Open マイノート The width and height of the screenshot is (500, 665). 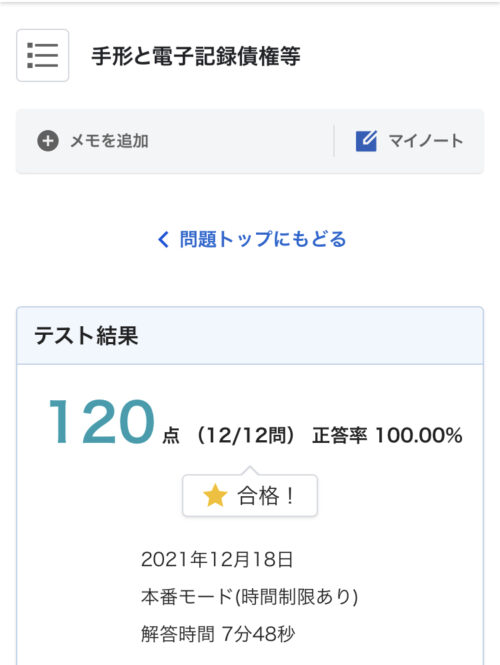[426, 141]
